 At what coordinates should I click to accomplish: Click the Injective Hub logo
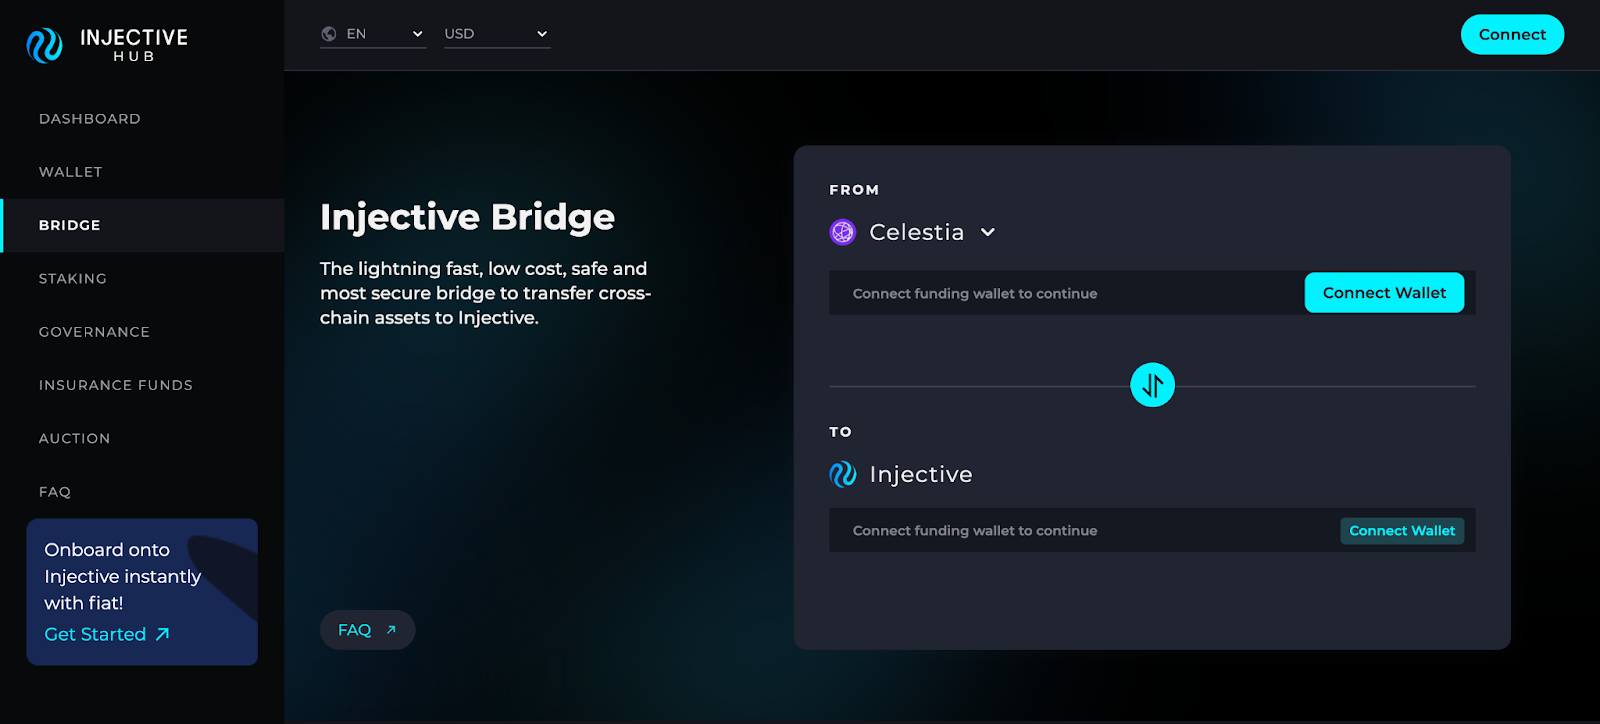(107, 45)
